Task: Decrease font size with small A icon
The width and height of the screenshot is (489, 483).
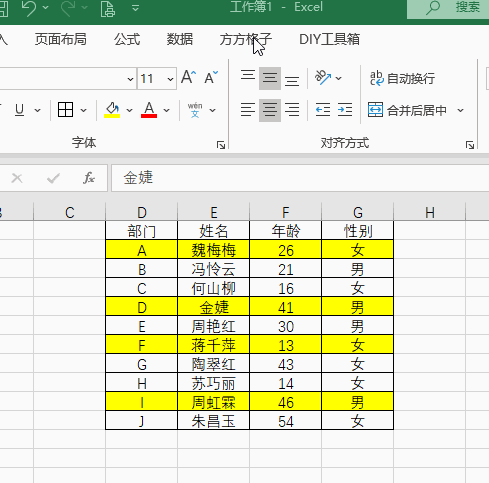Action: pos(211,77)
